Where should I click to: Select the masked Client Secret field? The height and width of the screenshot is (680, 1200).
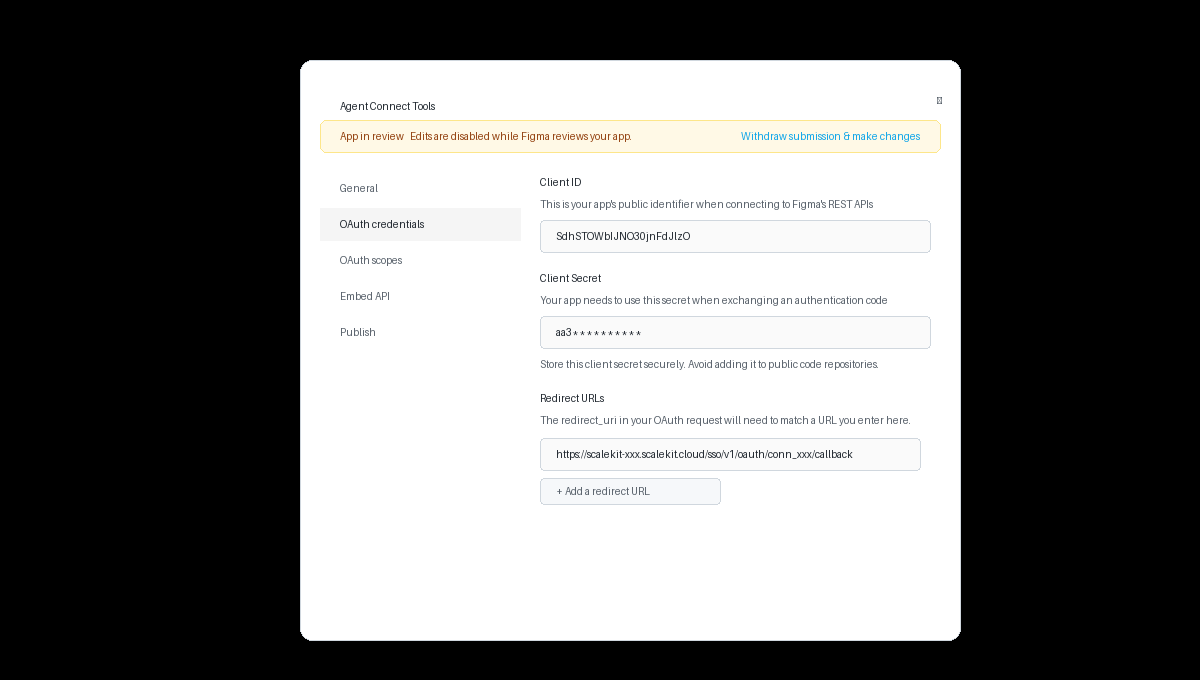click(735, 332)
